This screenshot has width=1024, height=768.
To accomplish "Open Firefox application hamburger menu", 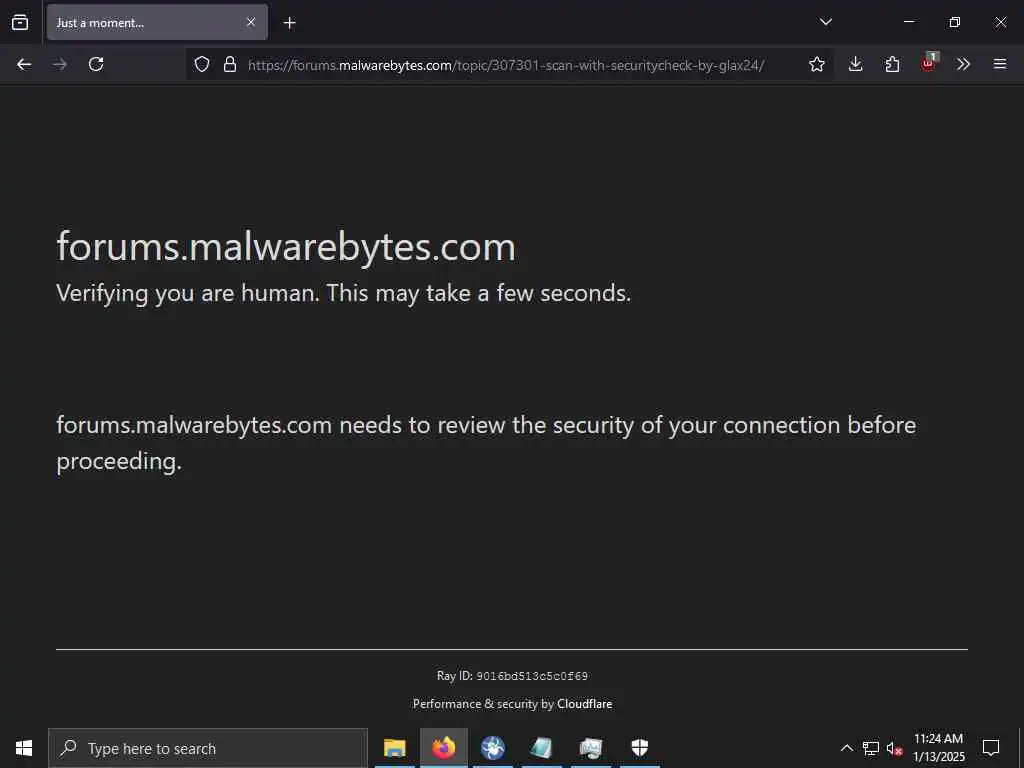I will [1000, 64].
